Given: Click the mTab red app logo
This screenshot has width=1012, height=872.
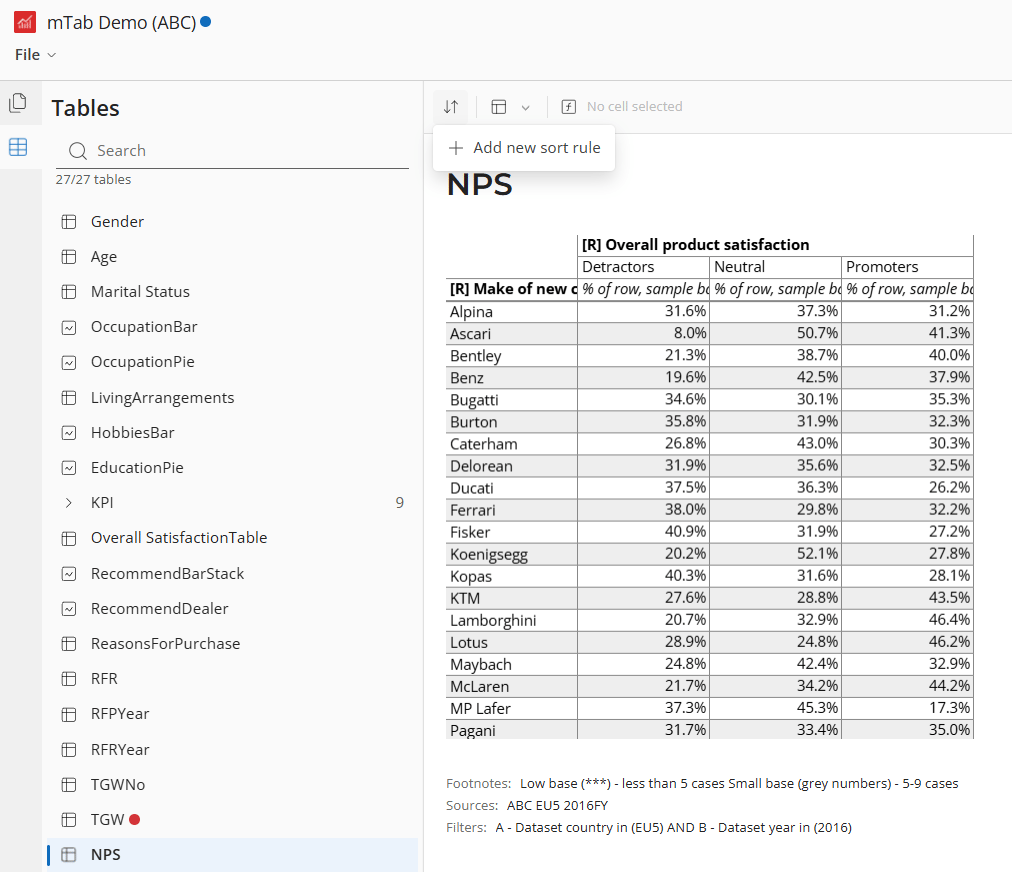Looking at the screenshot, I should 25,22.
